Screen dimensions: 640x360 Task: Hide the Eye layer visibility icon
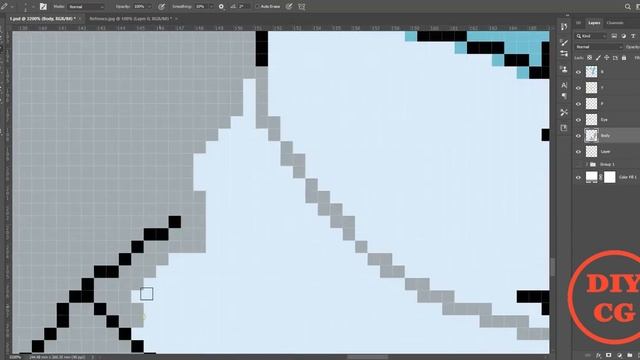point(578,120)
